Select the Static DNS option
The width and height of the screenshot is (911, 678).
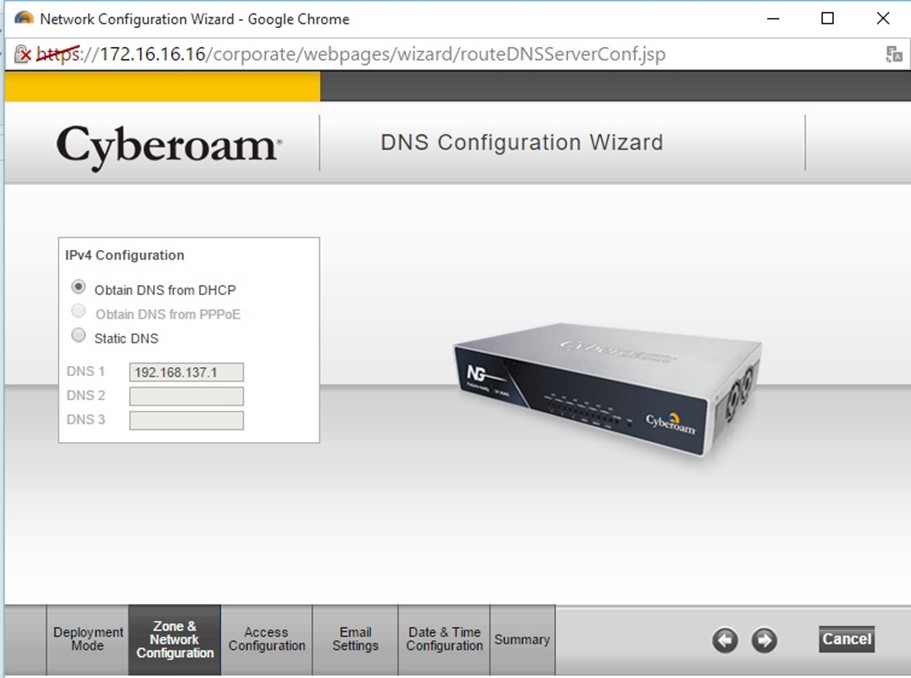coord(78,335)
